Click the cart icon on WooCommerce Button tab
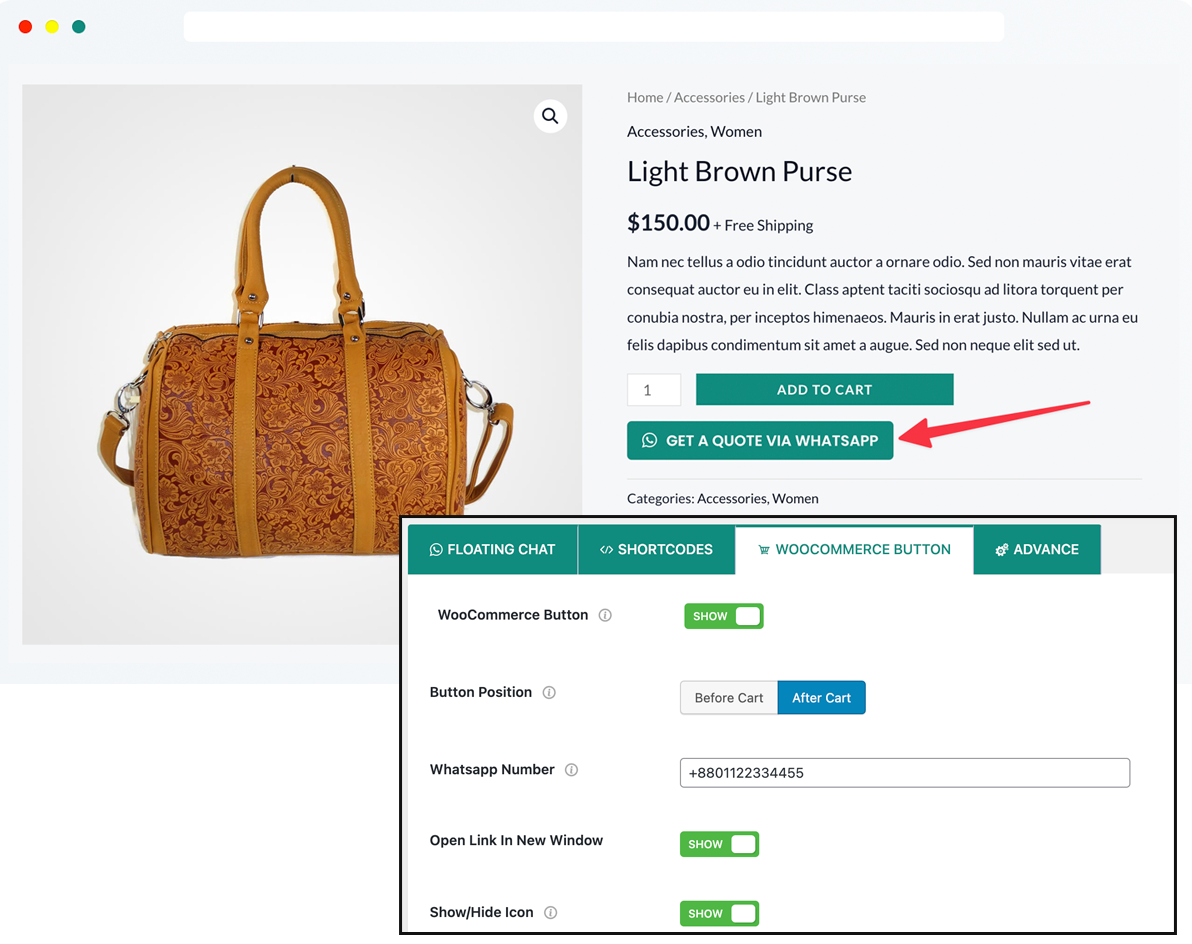The height and width of the screenshot is (944, 1192). (x=765, y=548)
